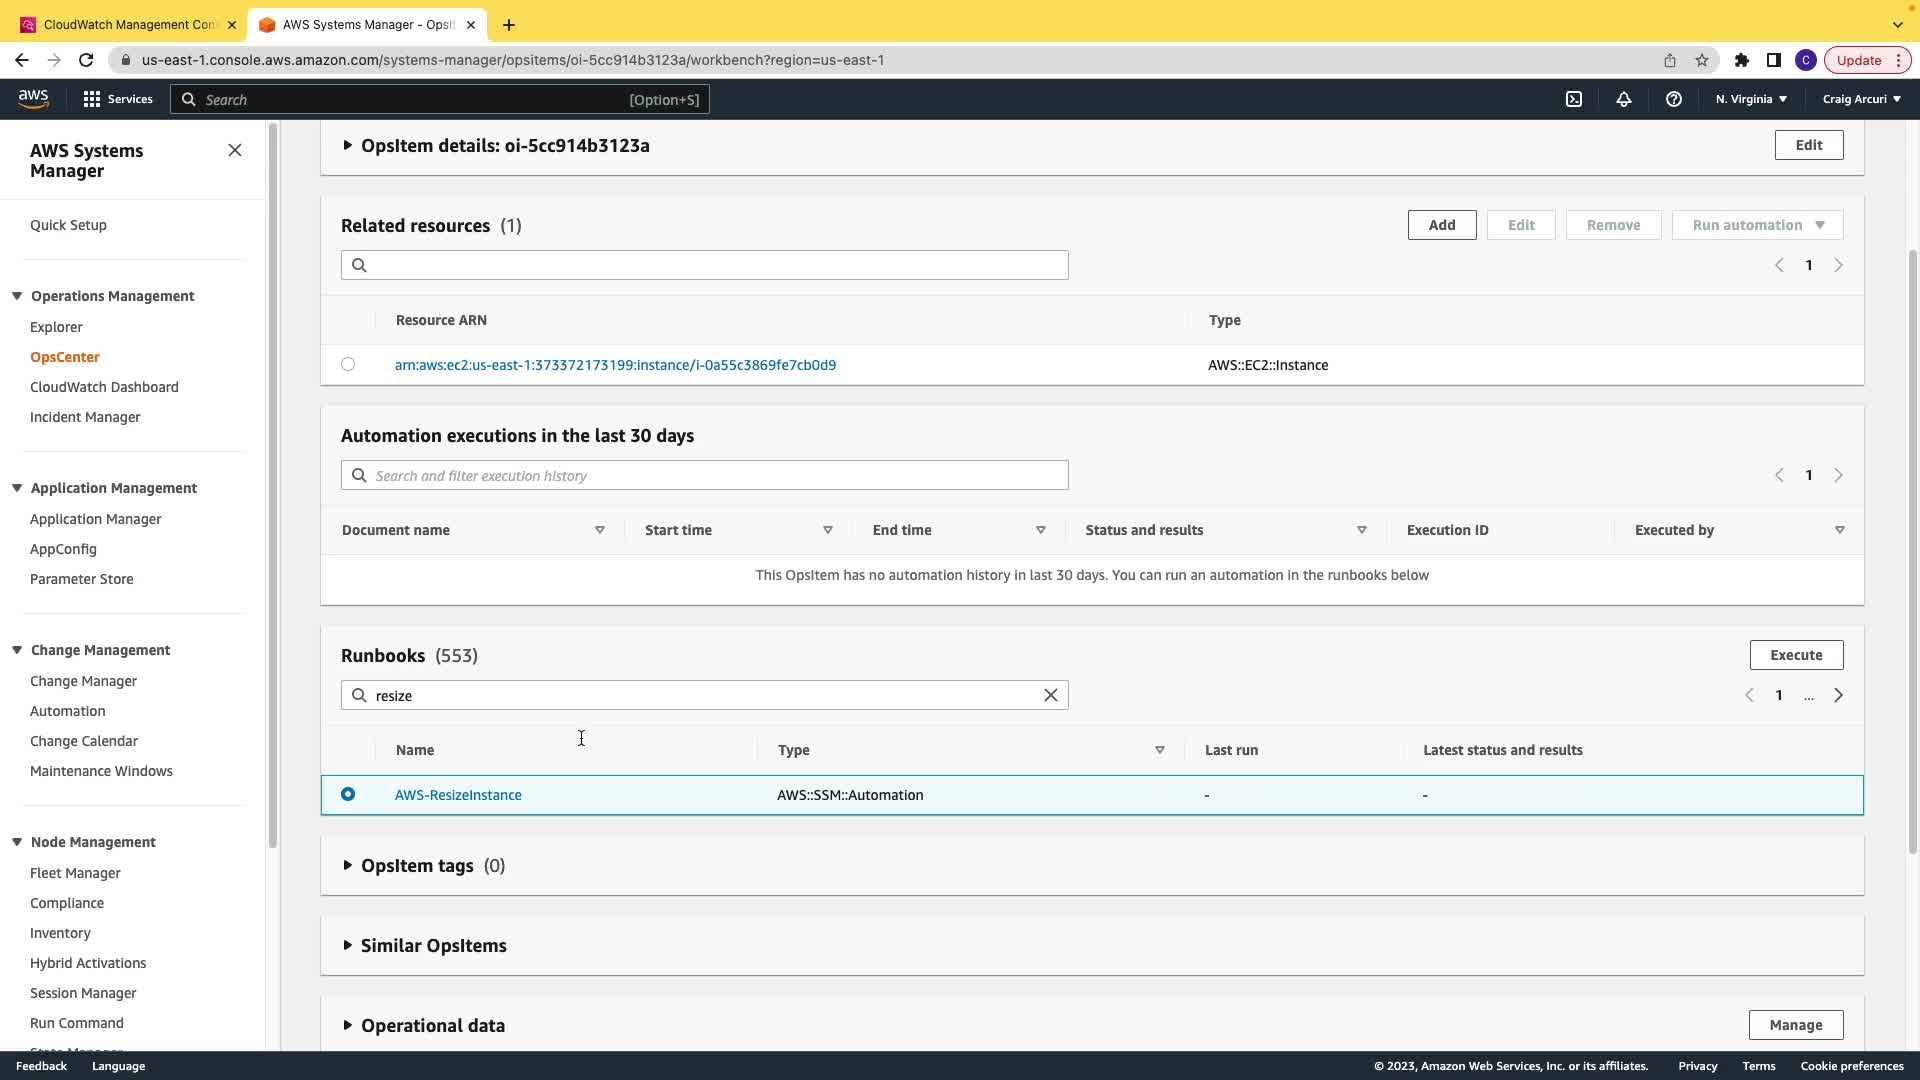Select the EC2 instance resource radio button
Screen dimensions: 1920x1080
348,364
